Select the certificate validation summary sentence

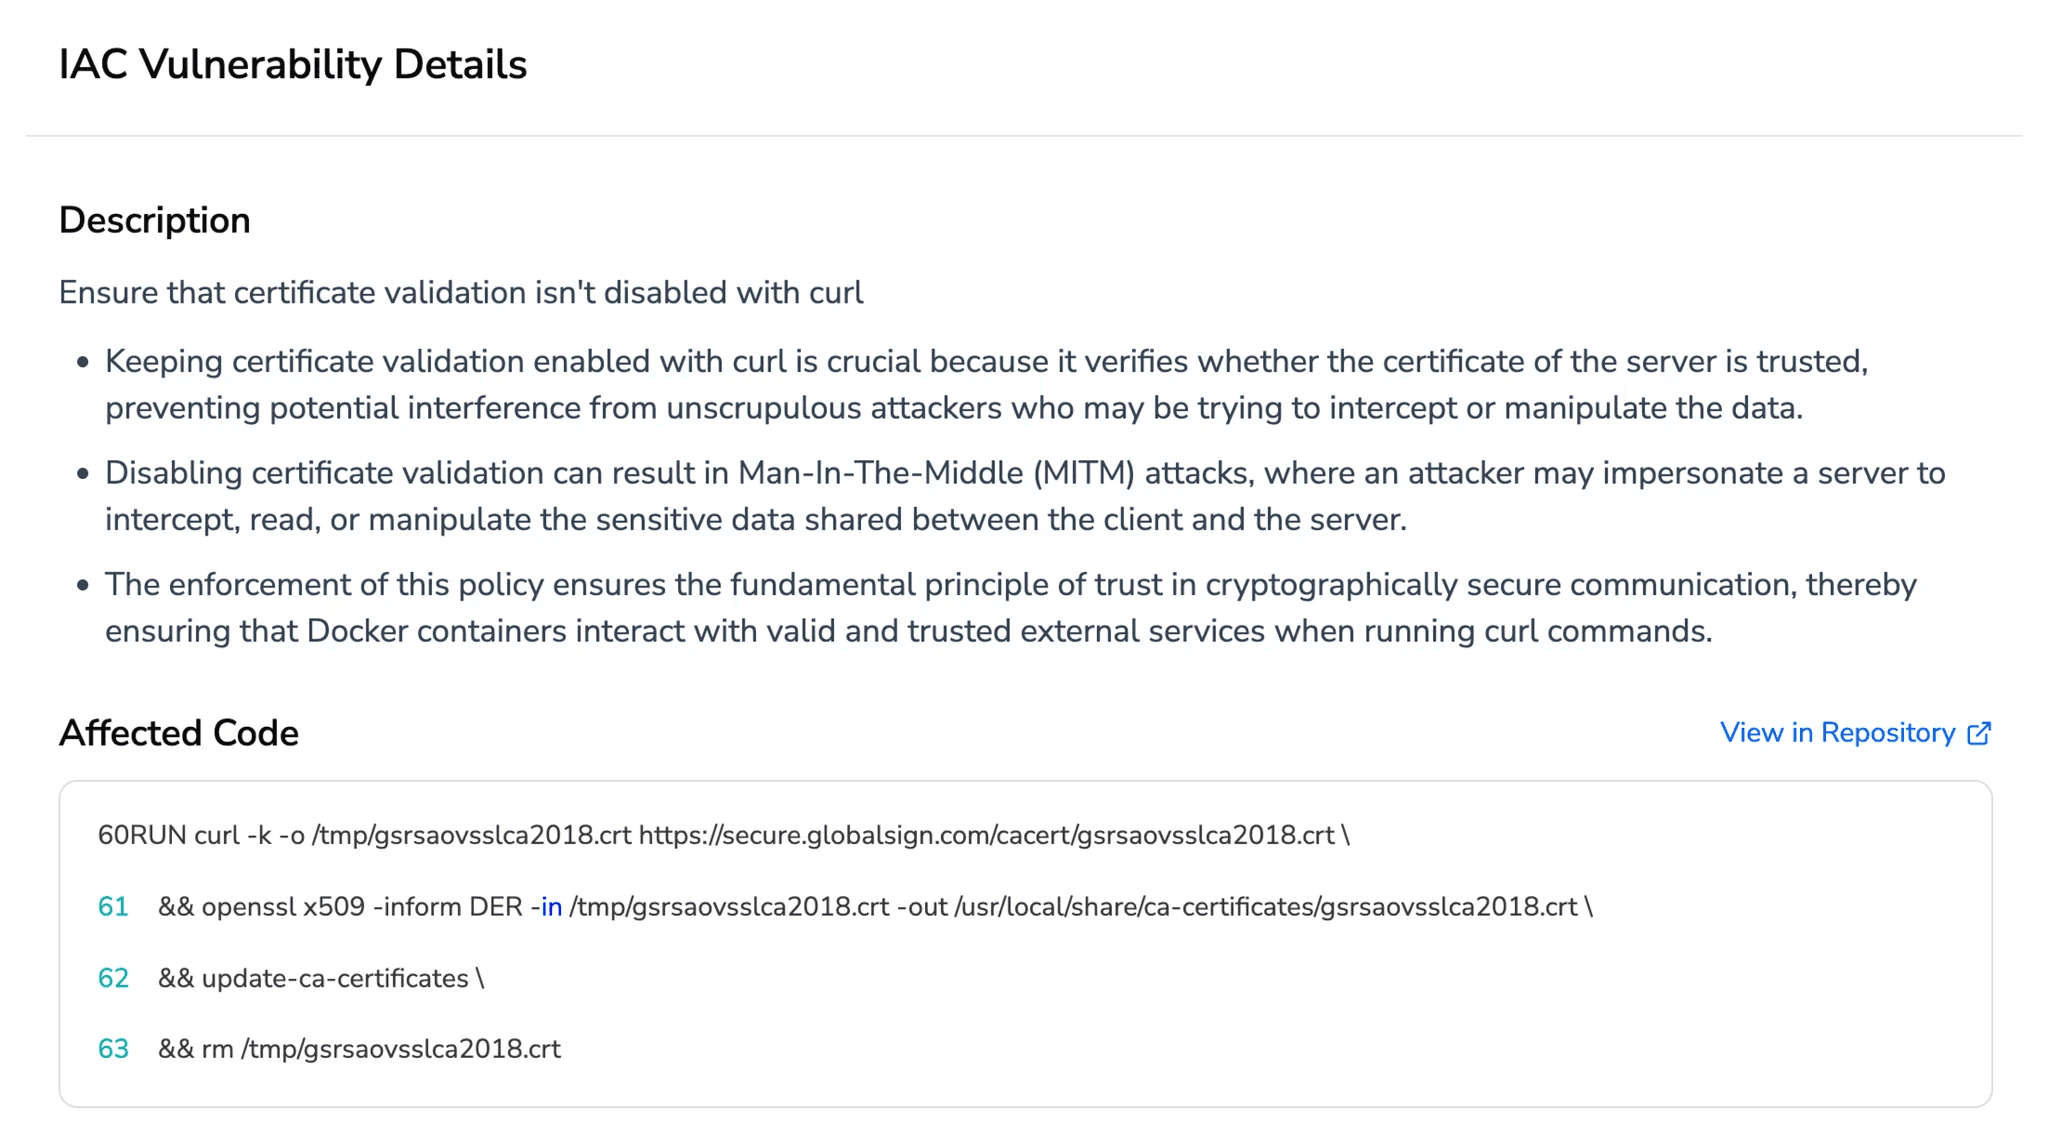(x=461, y=292)
